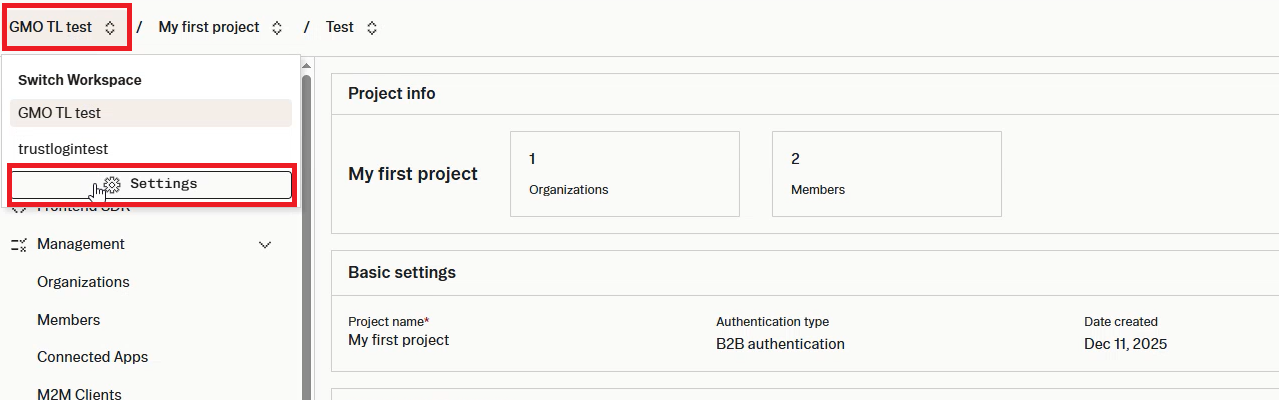Click up-down arrows next to Test environment
The height and width of the screenshot is (400, 1279).
pos(372,28)
